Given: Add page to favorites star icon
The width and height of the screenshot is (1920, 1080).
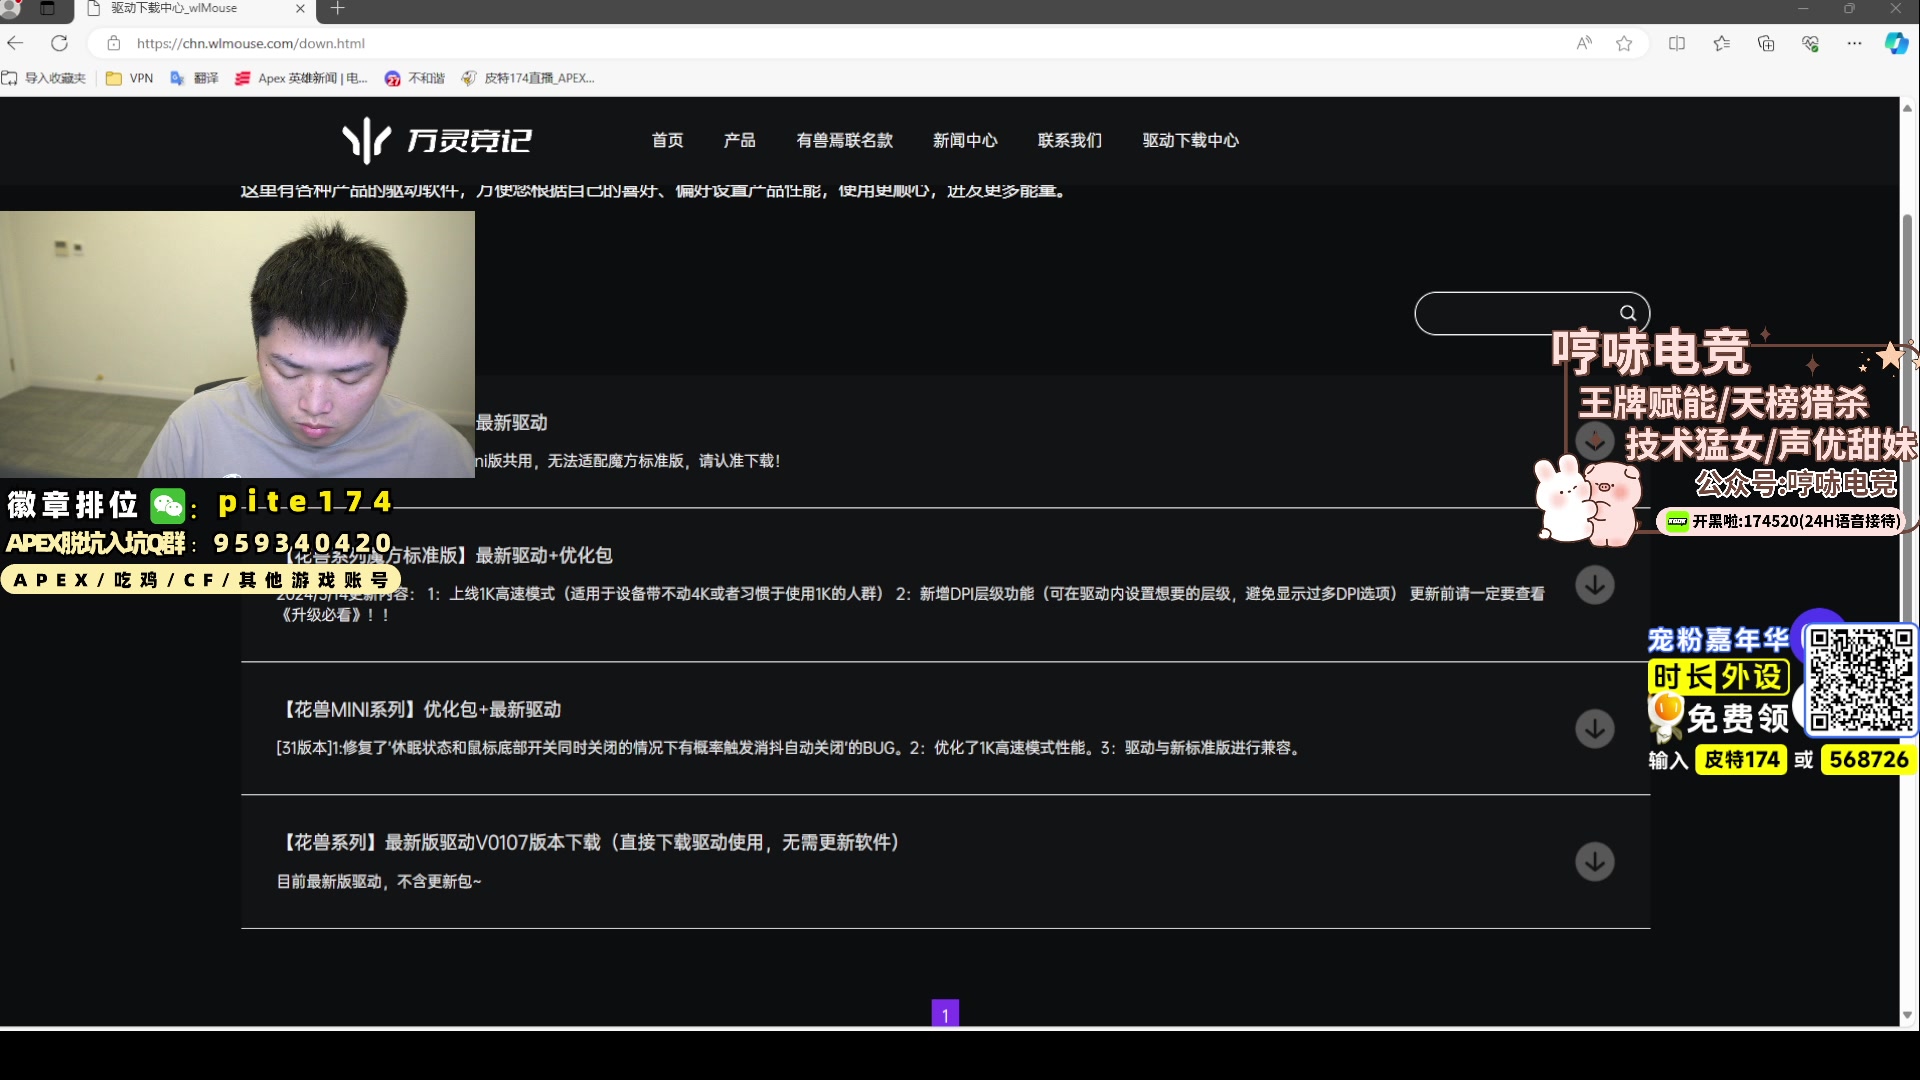Looking at the screenshot, I should point(1624,43).
